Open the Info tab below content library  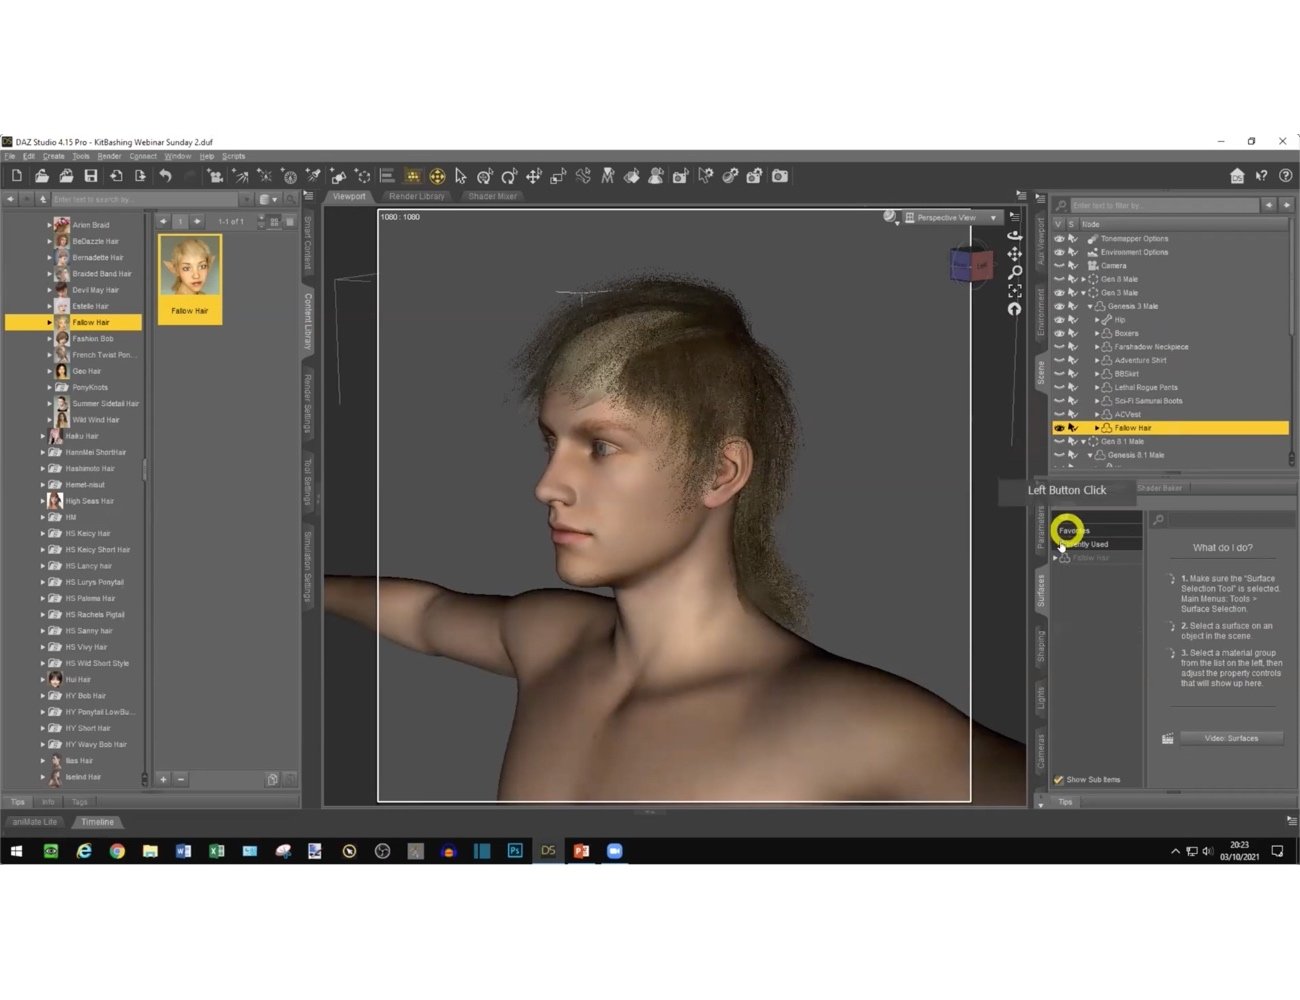pyautogui.click(x=48, y=802)
